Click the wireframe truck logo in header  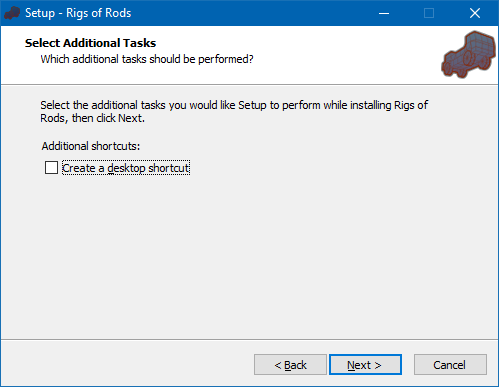pos(468,55)
